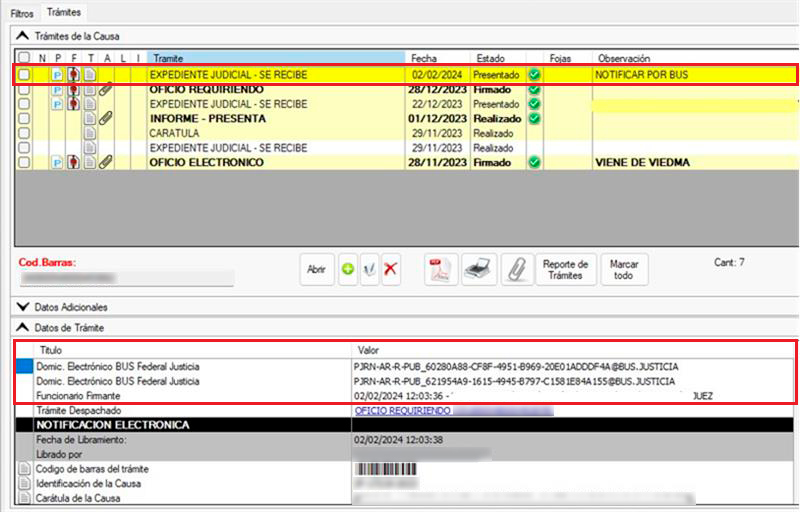Collapse the Datos de Trámite section
This screenshot has height=512, width=800.
tap(24, 328)
